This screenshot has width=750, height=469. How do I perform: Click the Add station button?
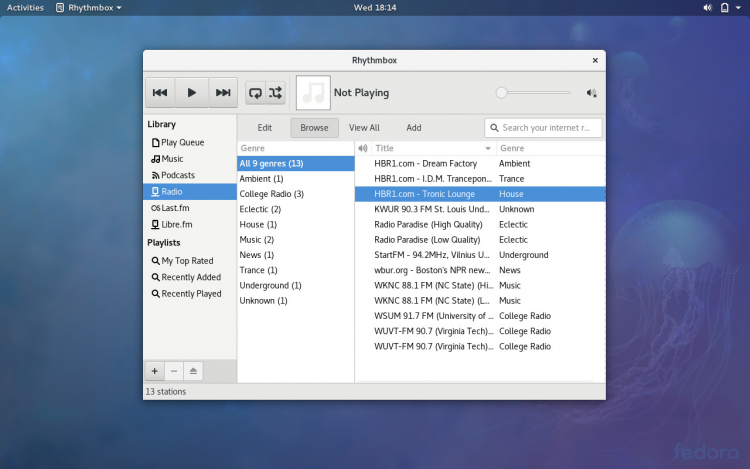tap(413, 128)
